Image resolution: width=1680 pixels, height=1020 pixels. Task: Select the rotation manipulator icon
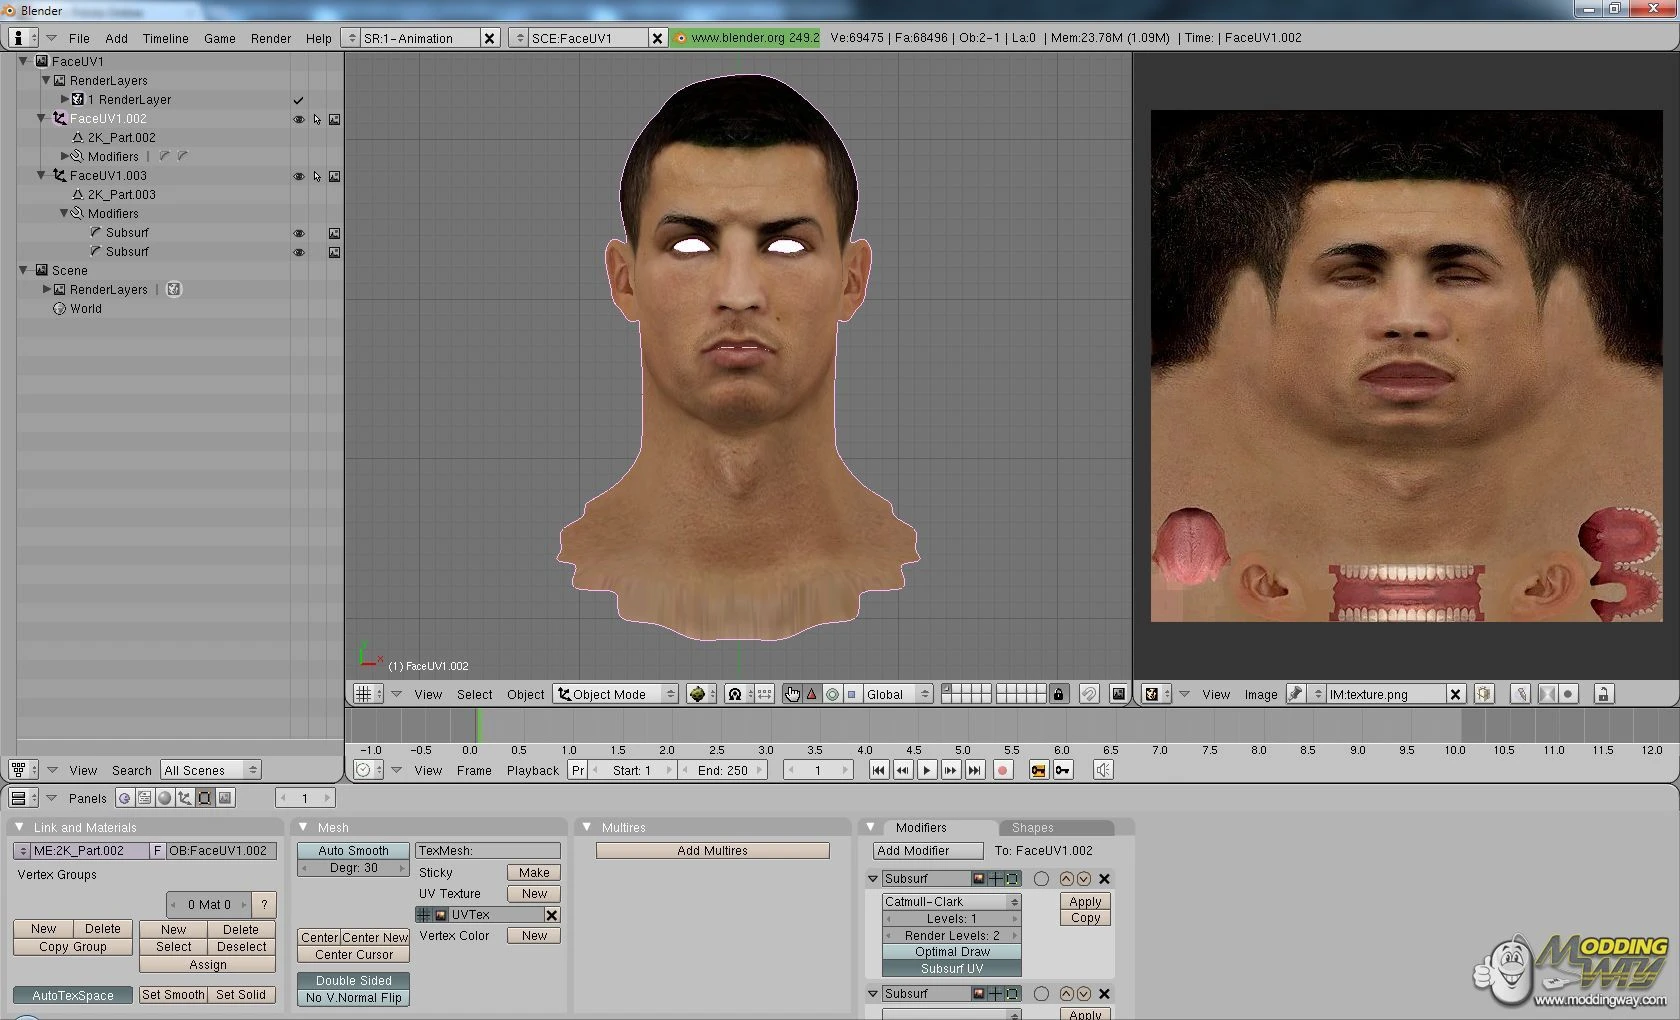[832, 694]
